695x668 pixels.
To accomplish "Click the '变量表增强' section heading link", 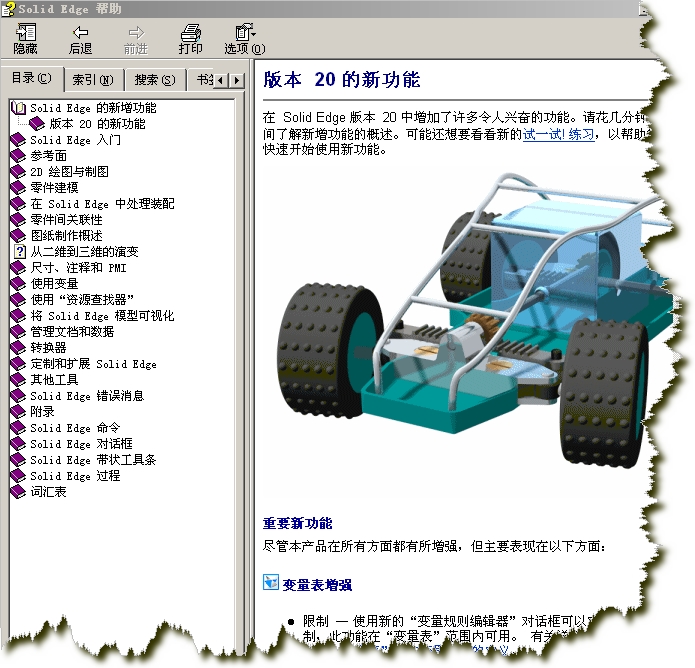I will pyautogui.click(x=317, y=585).
